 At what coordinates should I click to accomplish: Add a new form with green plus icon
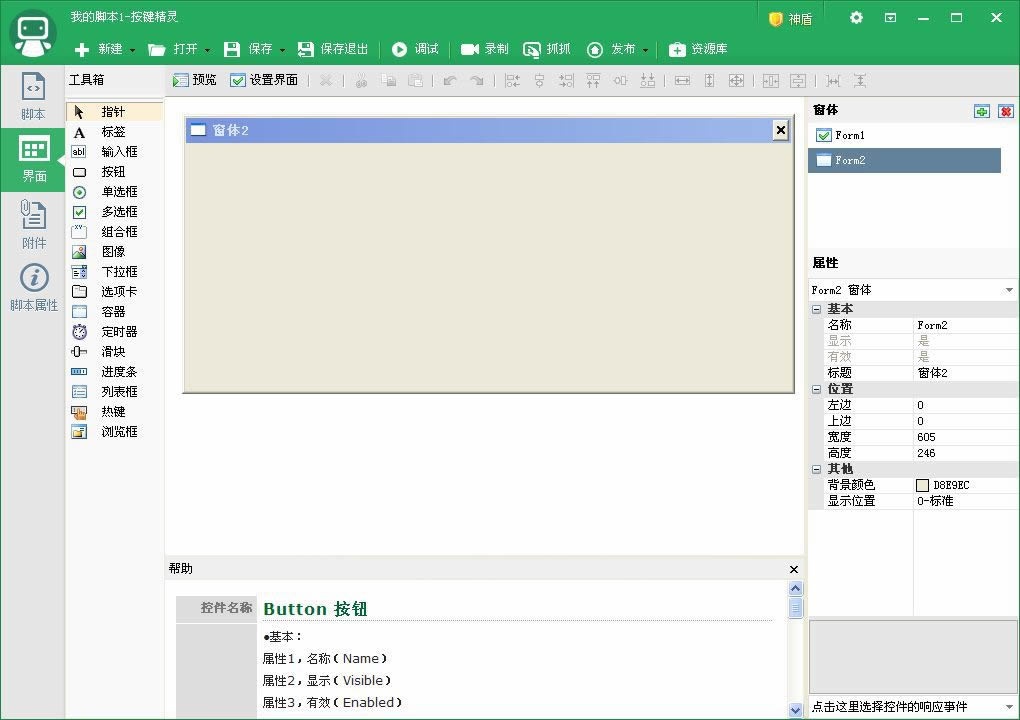[x=982, y=111]
